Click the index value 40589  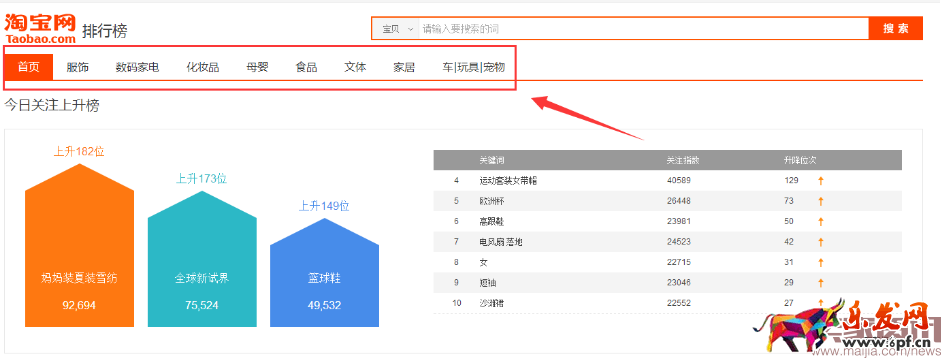[x=679, y=181]
